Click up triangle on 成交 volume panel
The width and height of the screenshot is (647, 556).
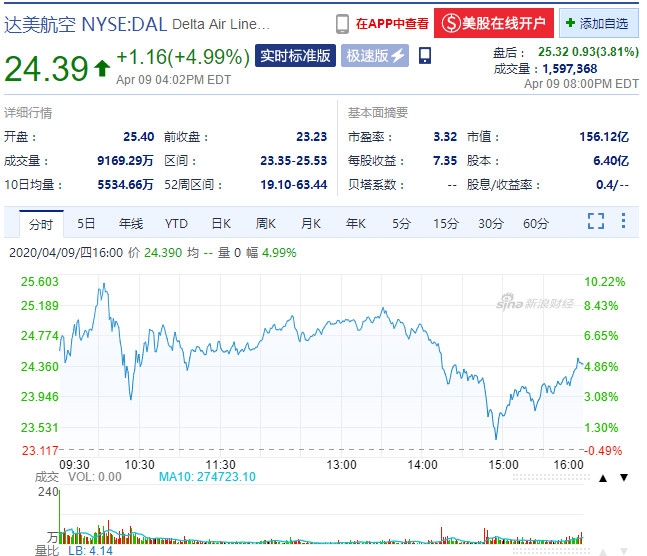tap(601, 479)
